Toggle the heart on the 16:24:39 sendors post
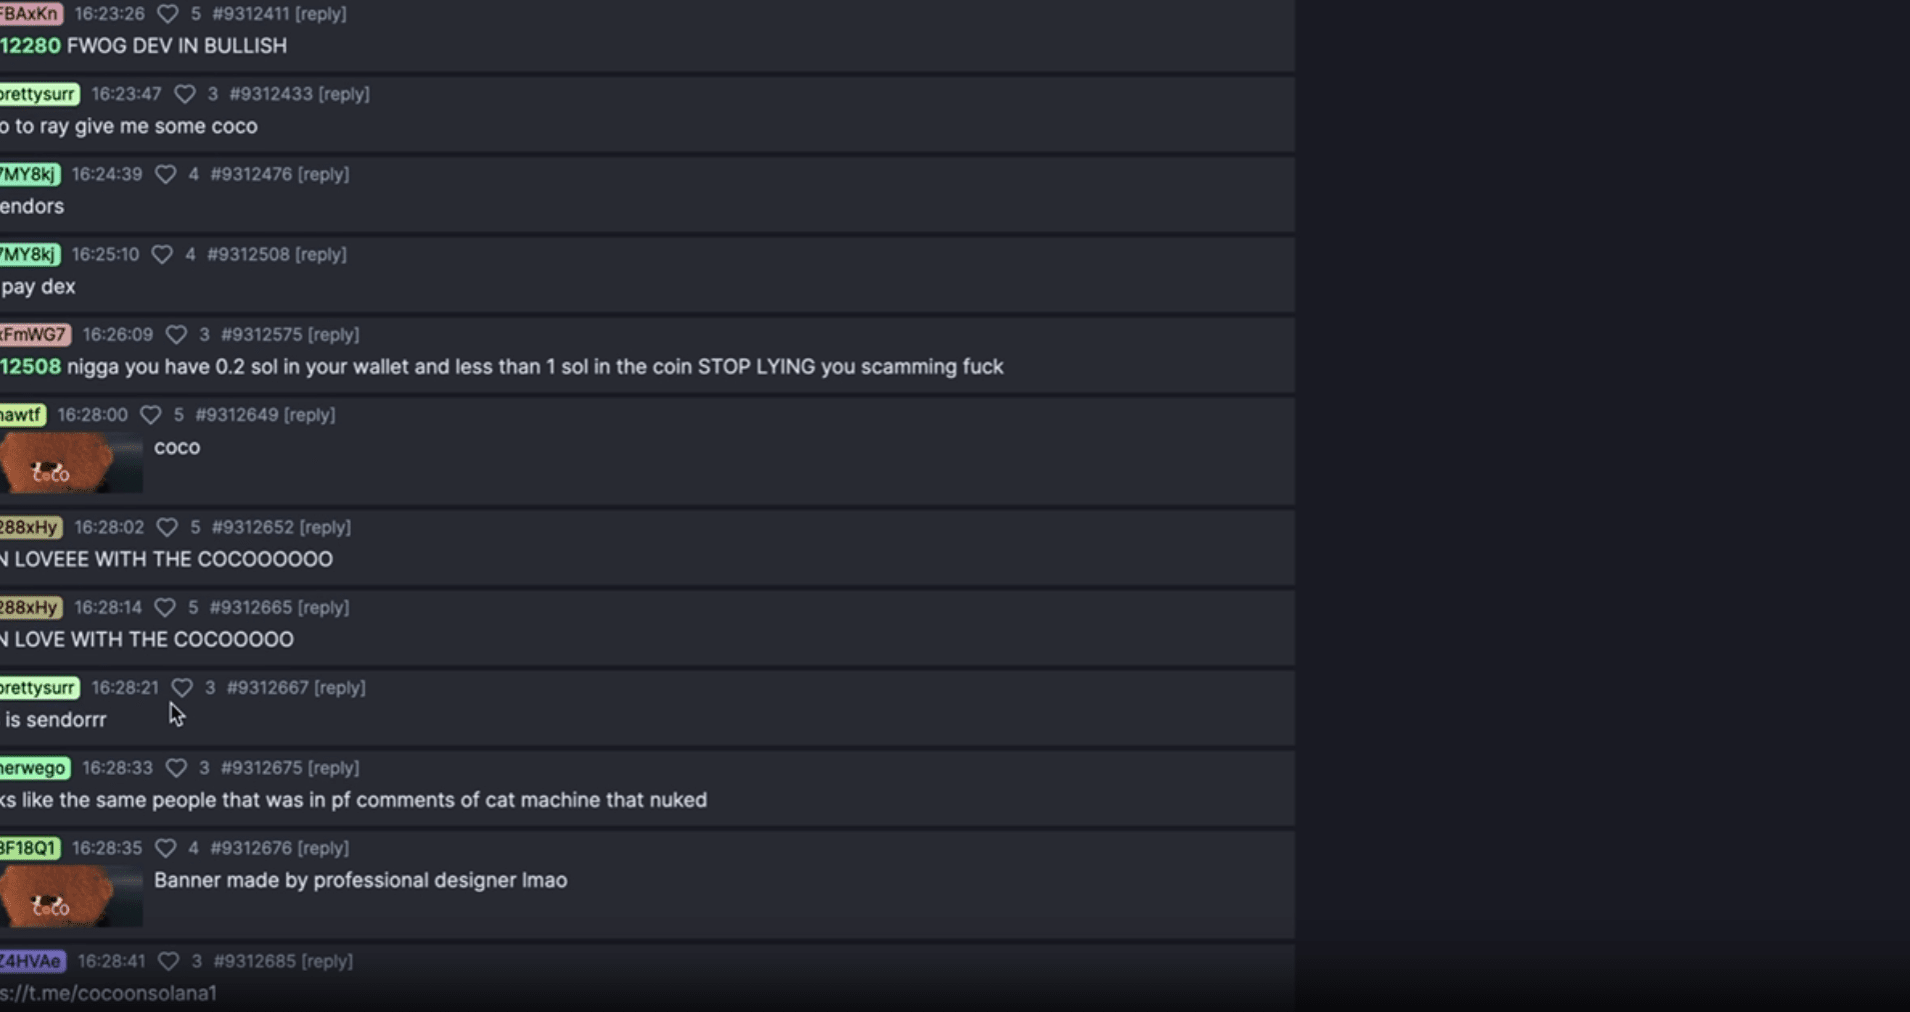 [x=167, y=173]
